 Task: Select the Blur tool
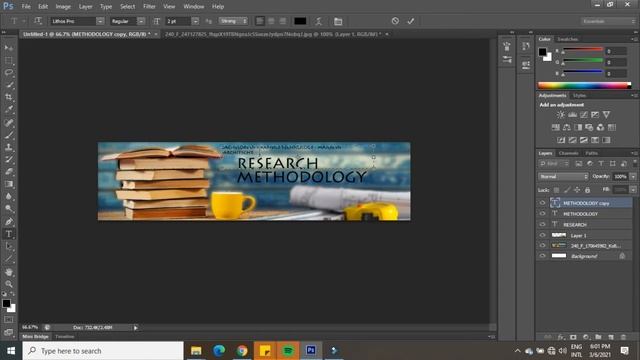coord(9,196)
